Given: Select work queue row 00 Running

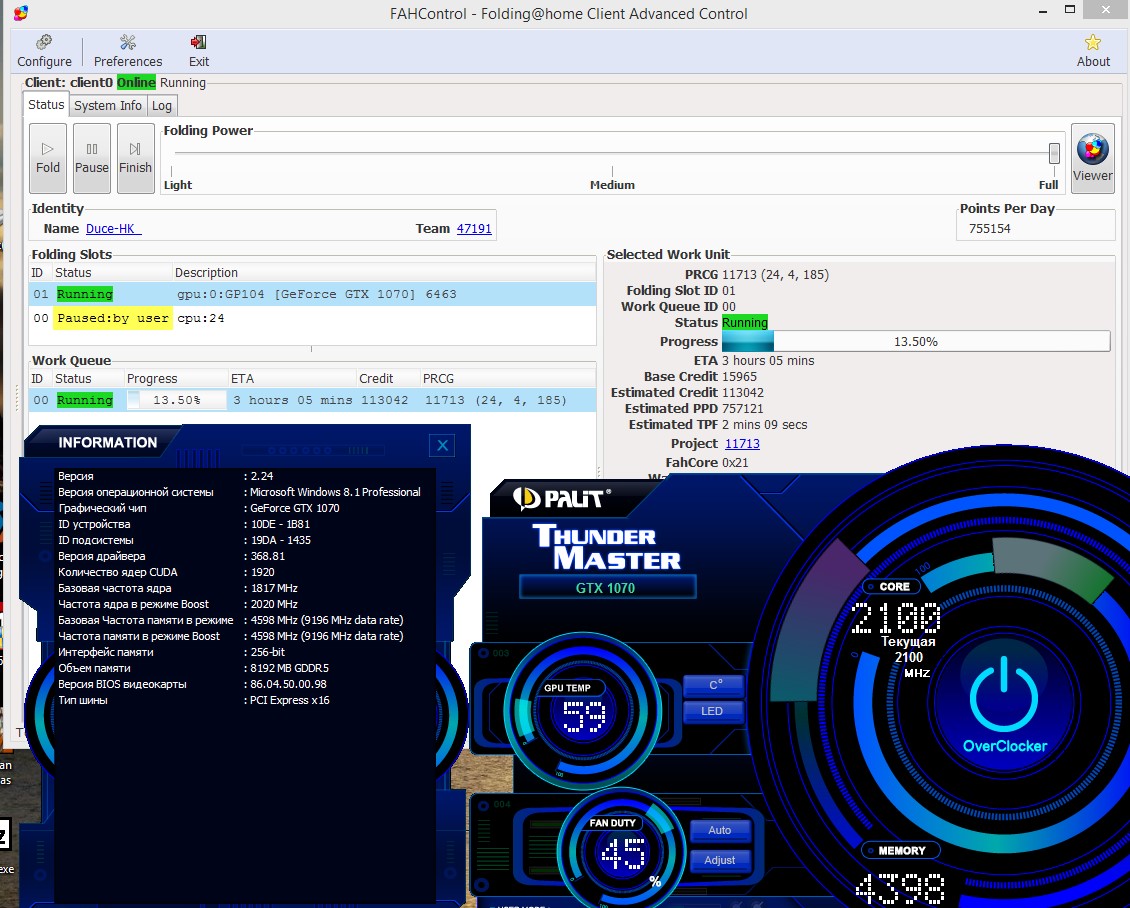Looking at the screenshot, I should pyautogui.click(x=312, y=400).
